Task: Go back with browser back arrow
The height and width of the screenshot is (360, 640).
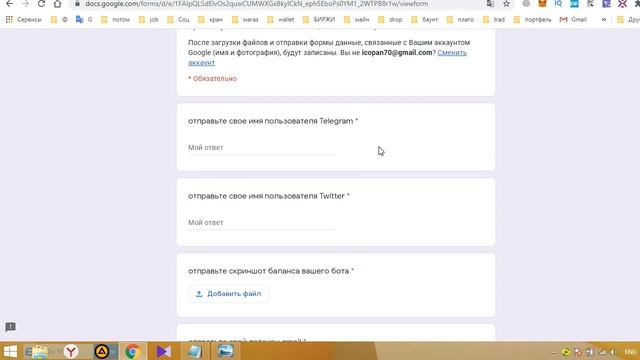Action: [x=9, y=4]
